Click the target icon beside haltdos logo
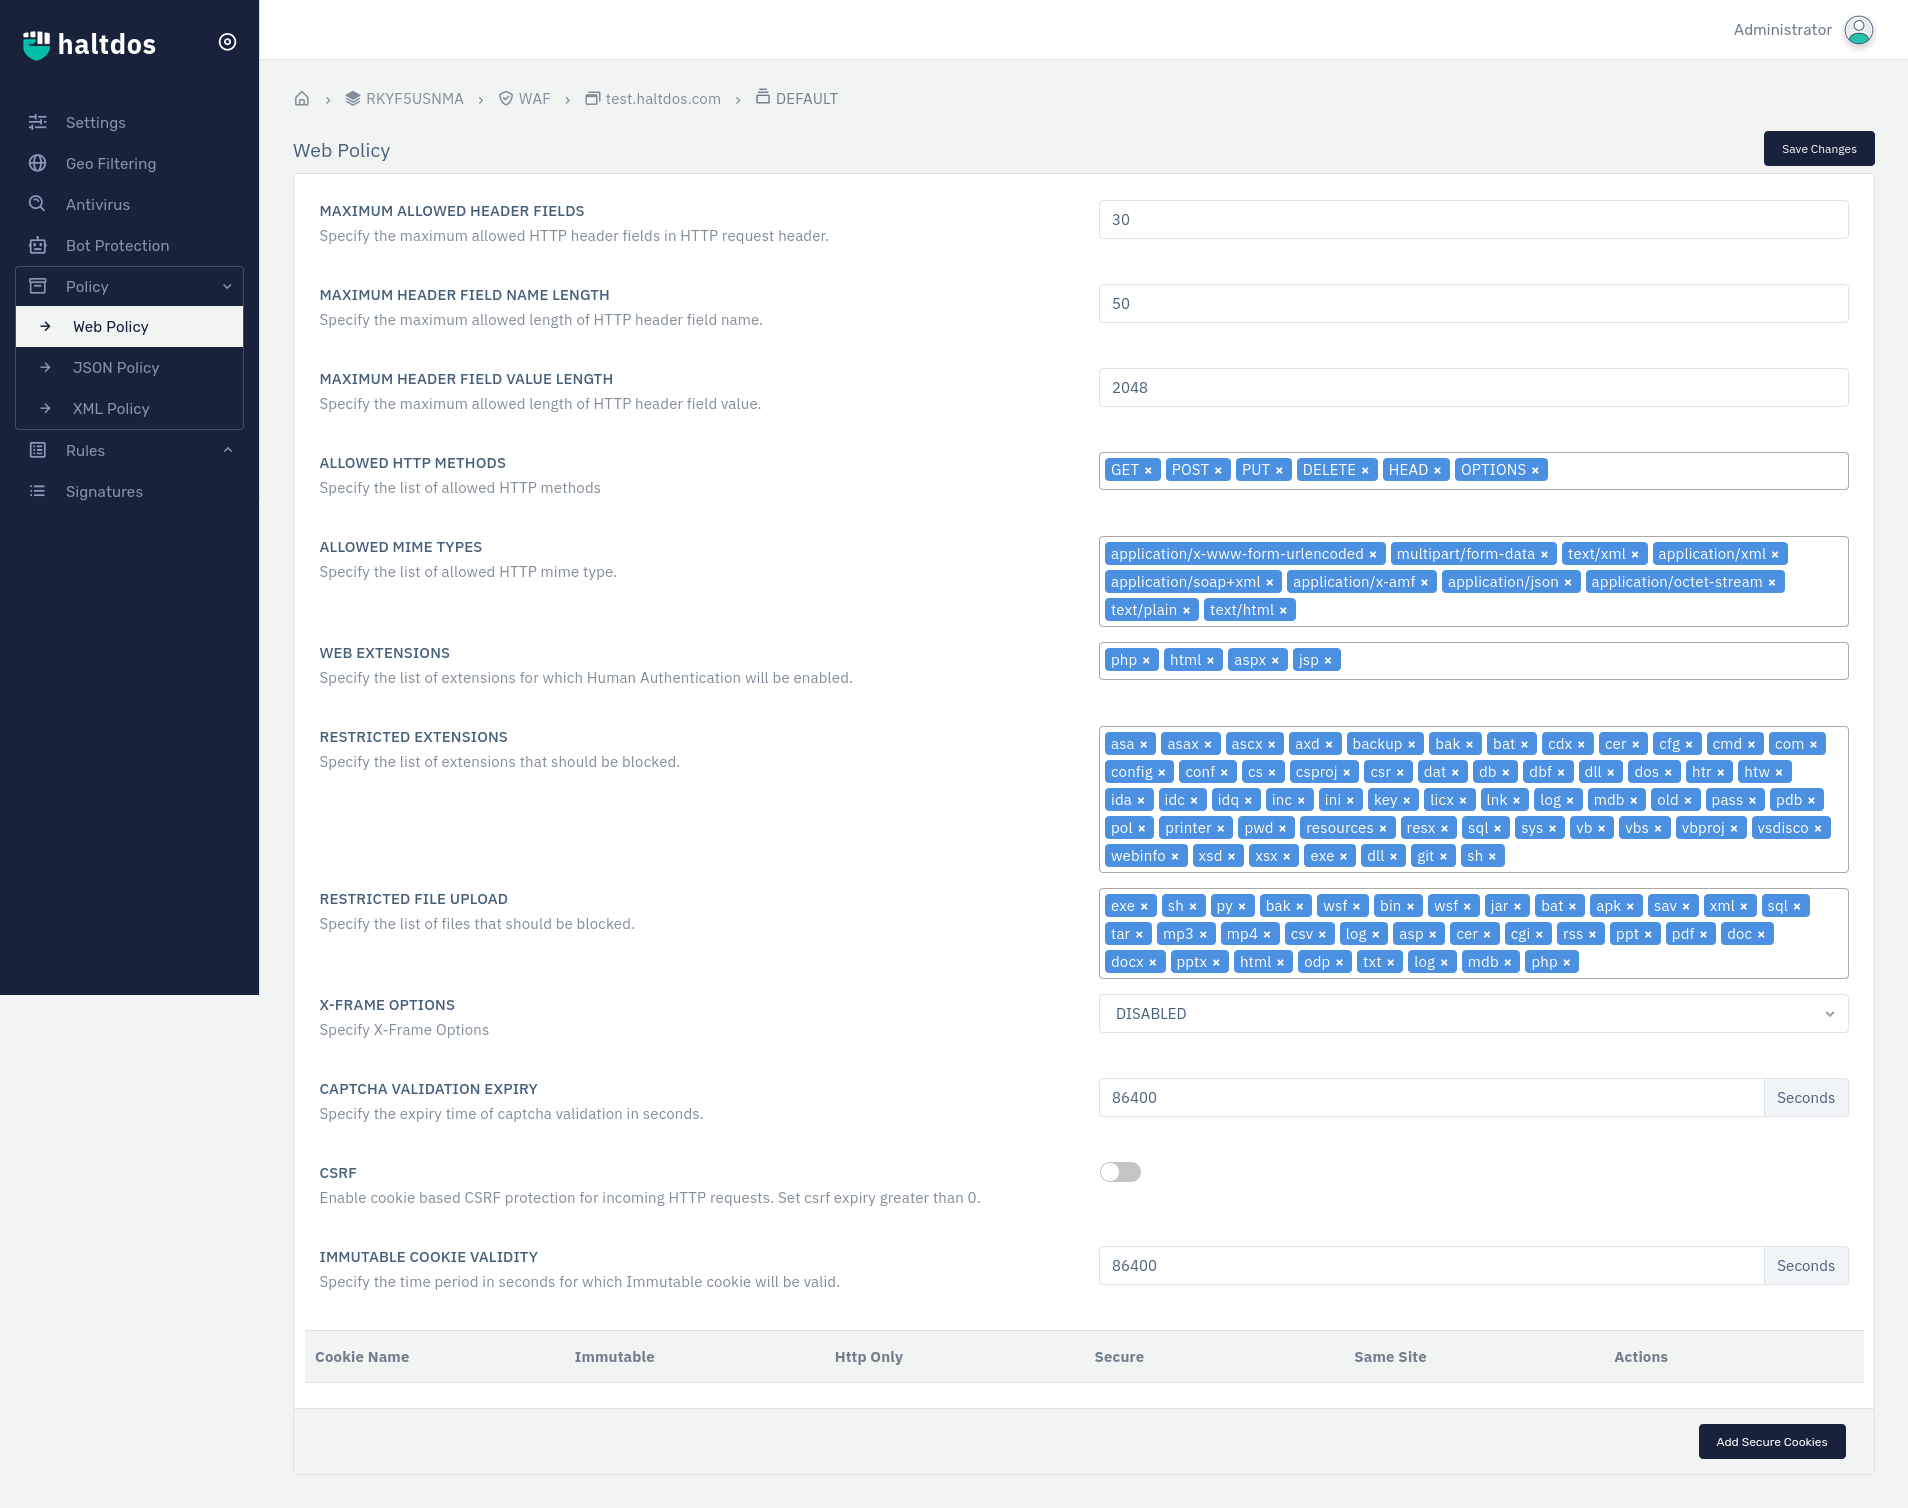The image size is (1908, 1508). pos(227,42)
